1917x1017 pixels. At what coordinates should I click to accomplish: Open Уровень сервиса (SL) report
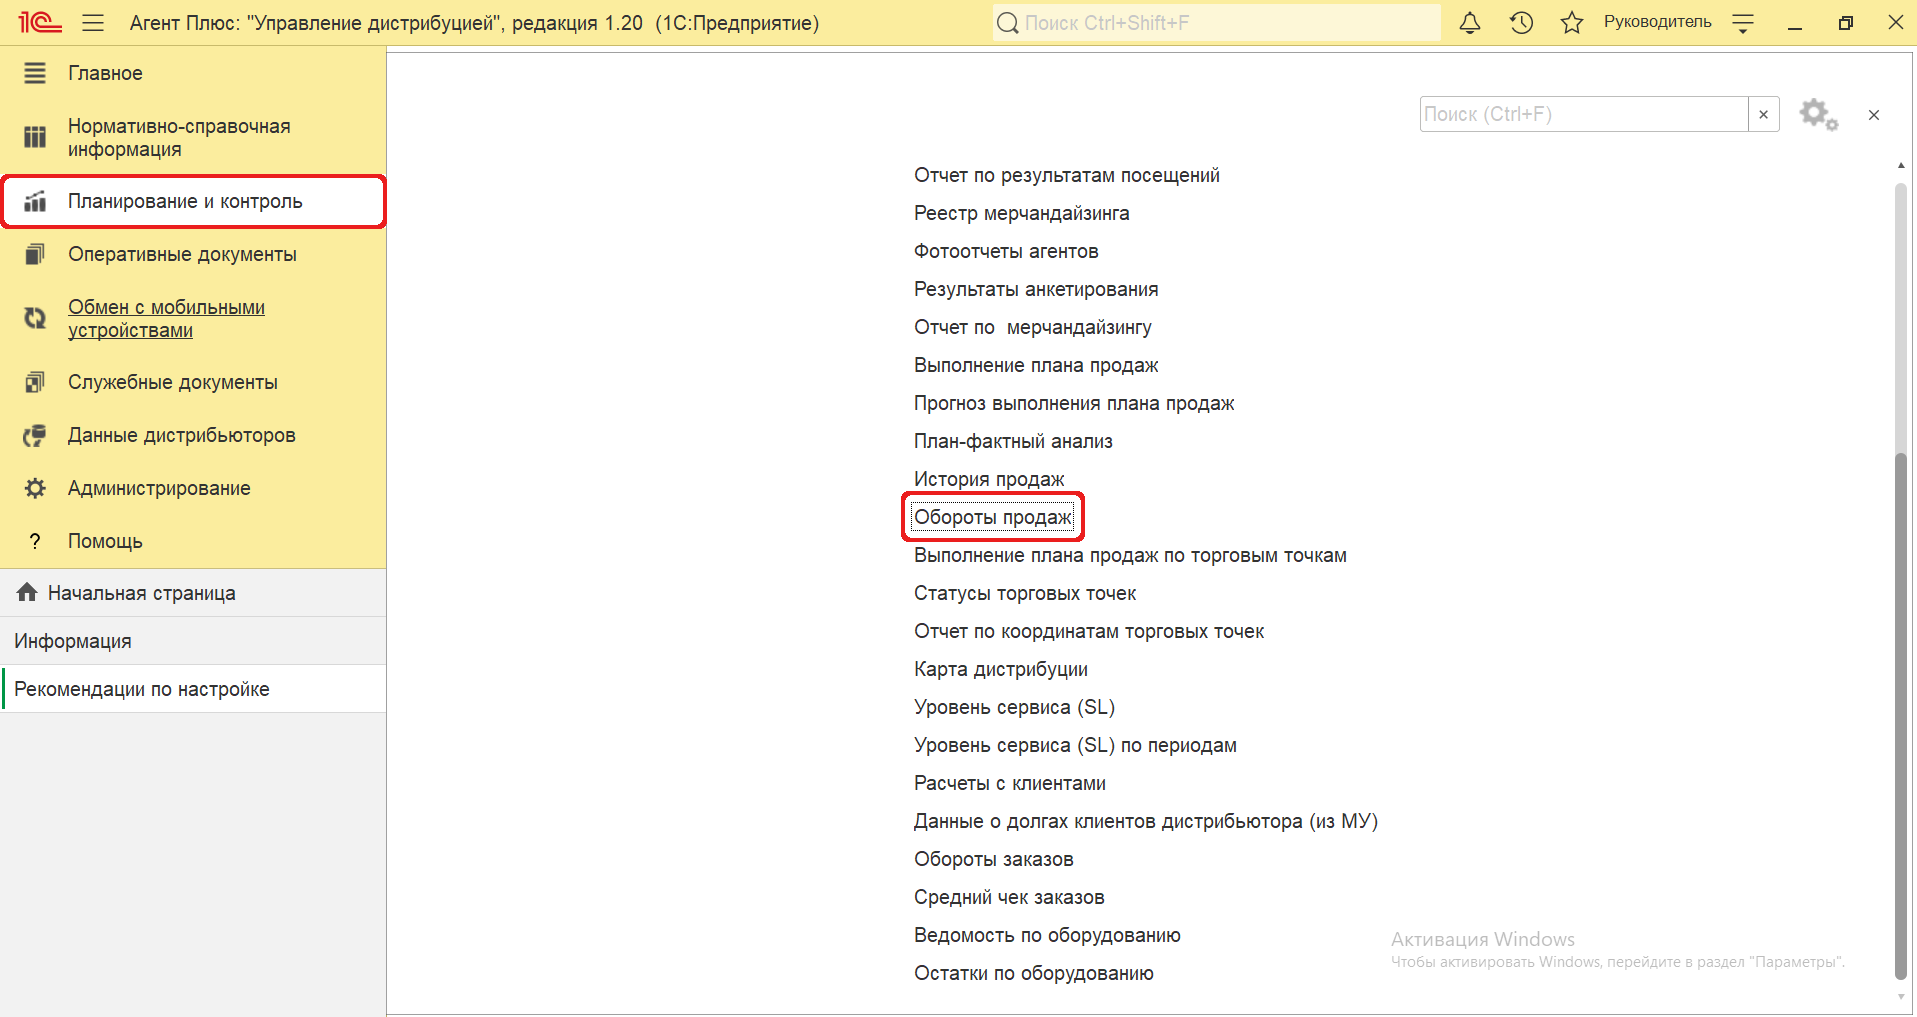(1014, 707)
